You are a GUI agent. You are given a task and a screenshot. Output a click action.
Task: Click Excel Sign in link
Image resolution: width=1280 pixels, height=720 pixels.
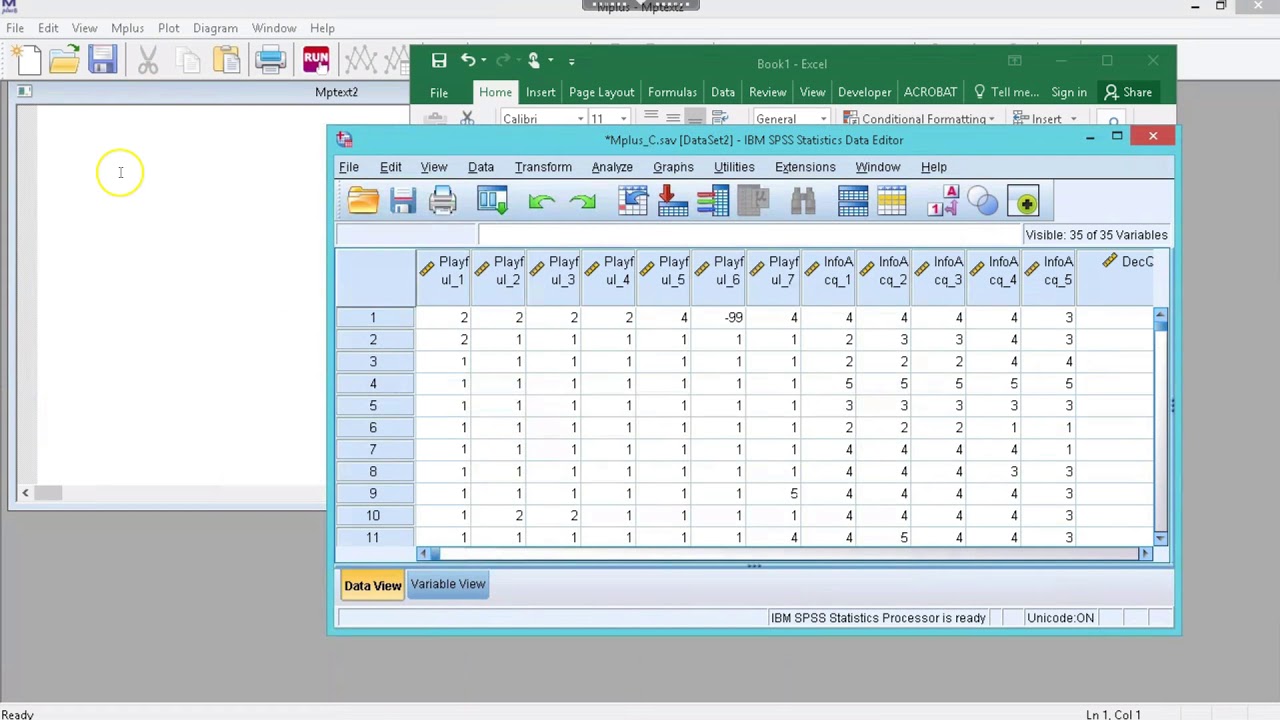[x=1069, y=92]
